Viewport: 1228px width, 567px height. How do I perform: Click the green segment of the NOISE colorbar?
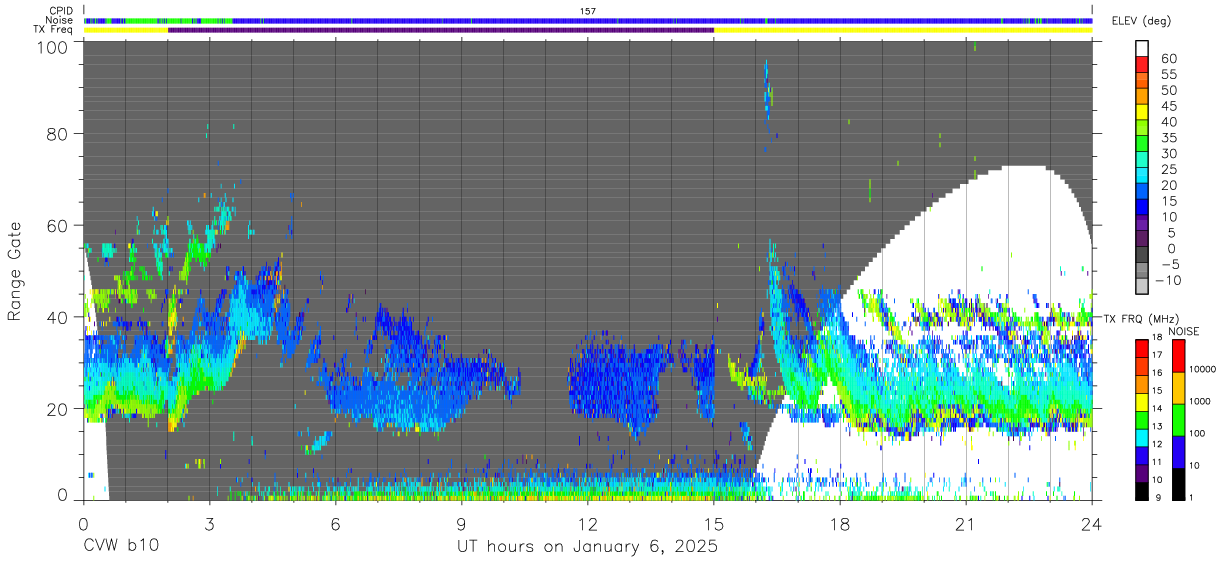click(1179, 419)
